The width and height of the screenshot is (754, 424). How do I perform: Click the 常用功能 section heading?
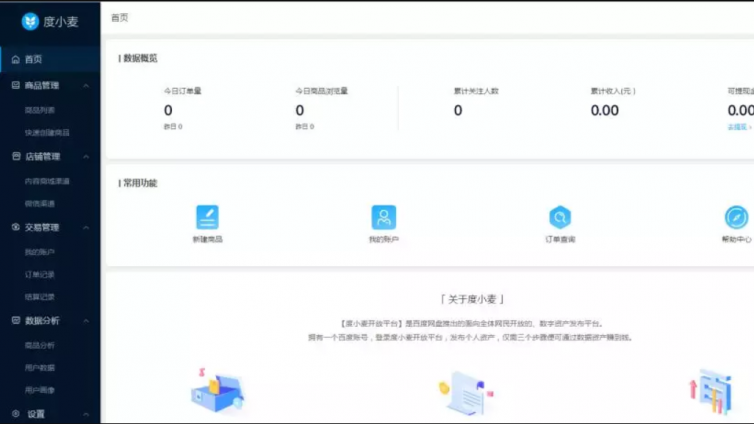(138, 183)
